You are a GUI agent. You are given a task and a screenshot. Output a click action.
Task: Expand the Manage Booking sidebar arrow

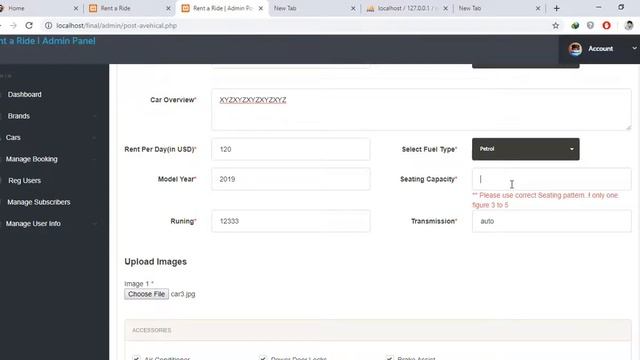[x=94, y=159]
